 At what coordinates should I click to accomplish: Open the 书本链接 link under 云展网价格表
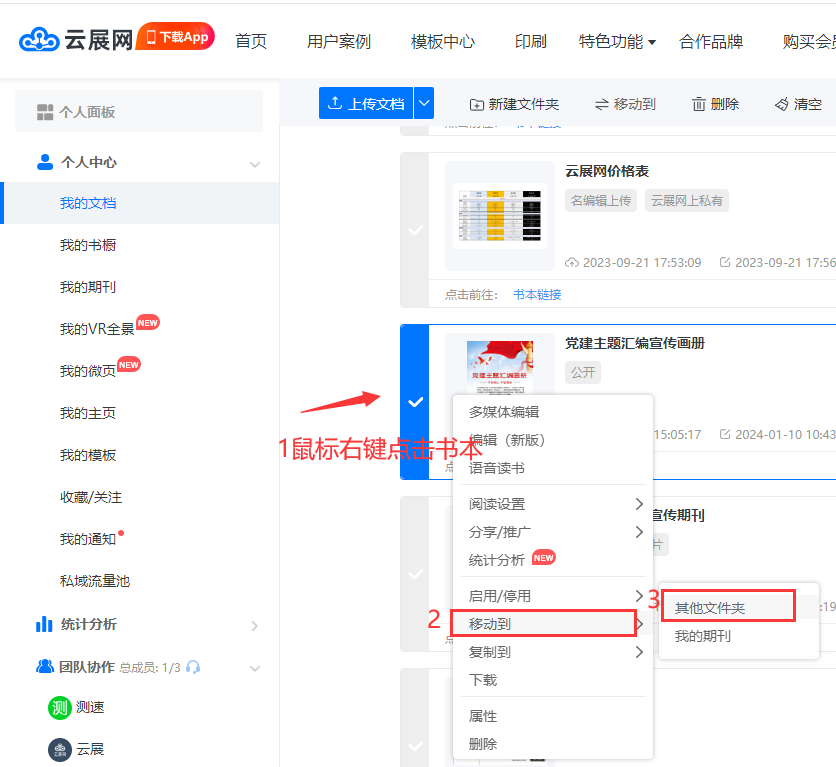(537, 294)
